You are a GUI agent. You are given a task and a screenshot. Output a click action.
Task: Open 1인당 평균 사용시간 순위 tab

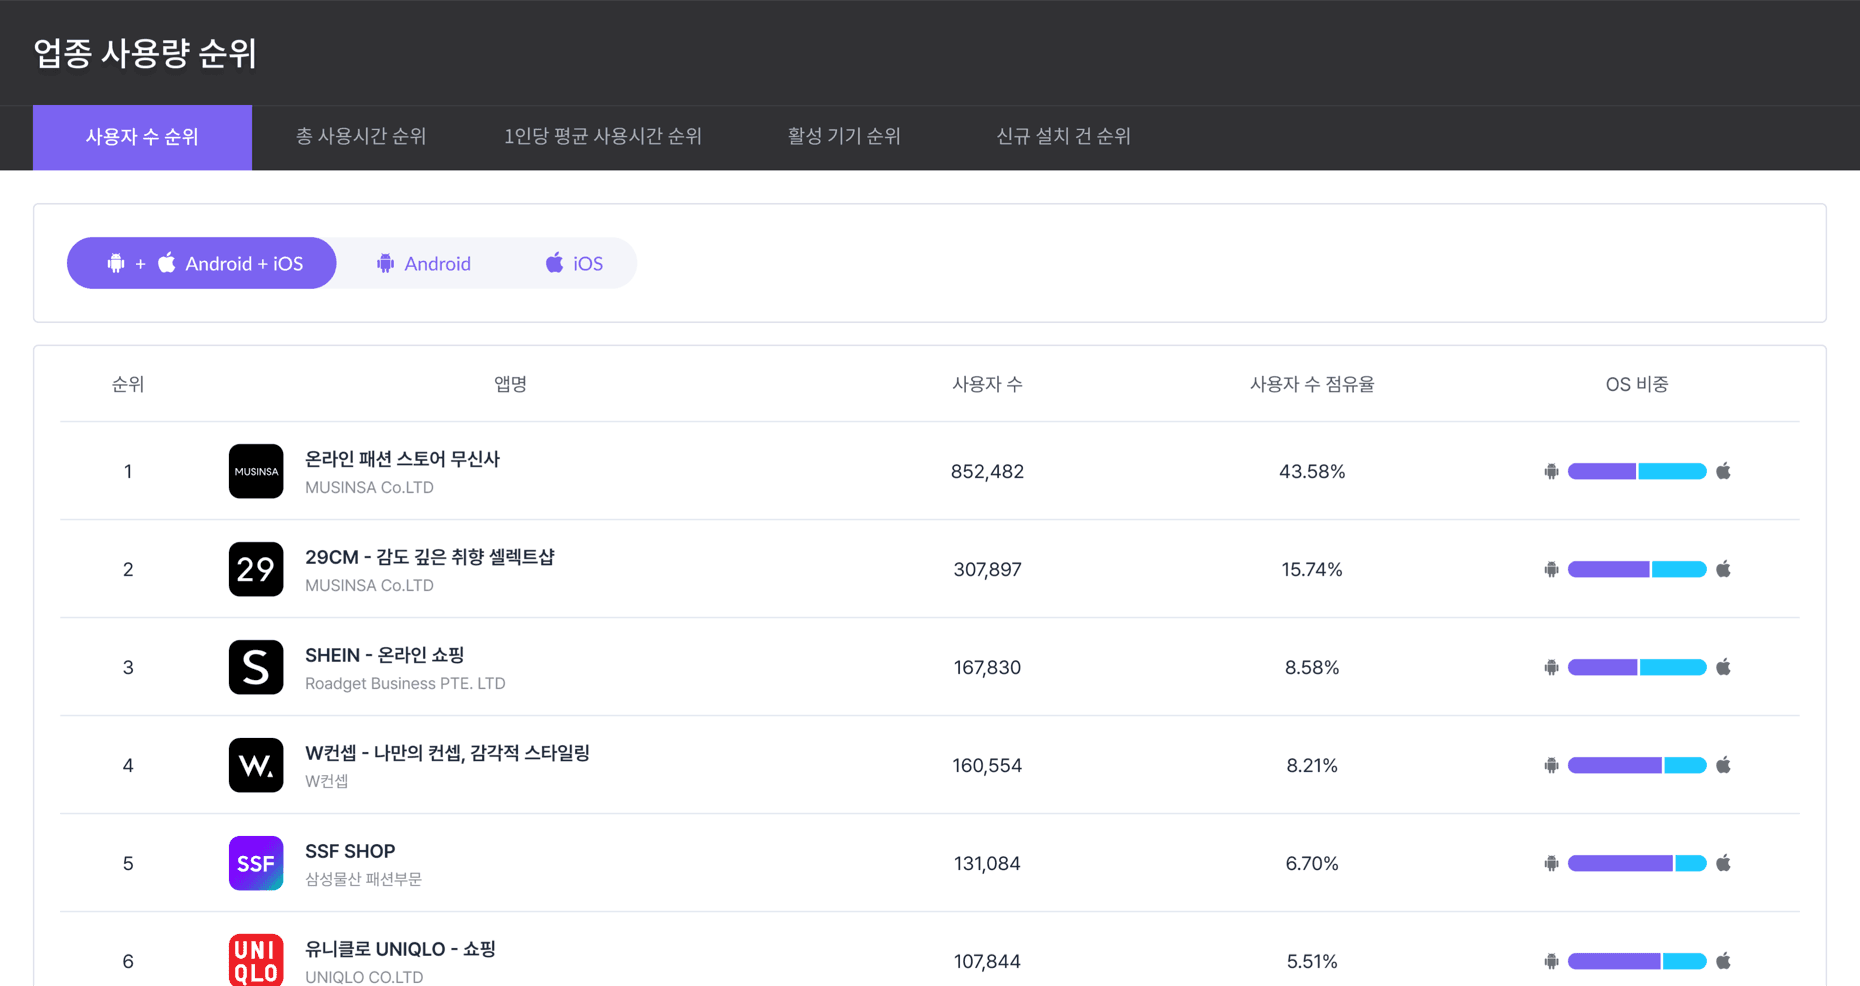(x=603, y=137)
